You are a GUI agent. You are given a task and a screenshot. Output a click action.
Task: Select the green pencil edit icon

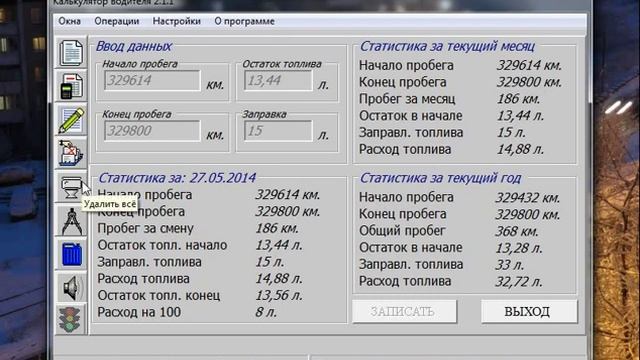tap(71, 120)
